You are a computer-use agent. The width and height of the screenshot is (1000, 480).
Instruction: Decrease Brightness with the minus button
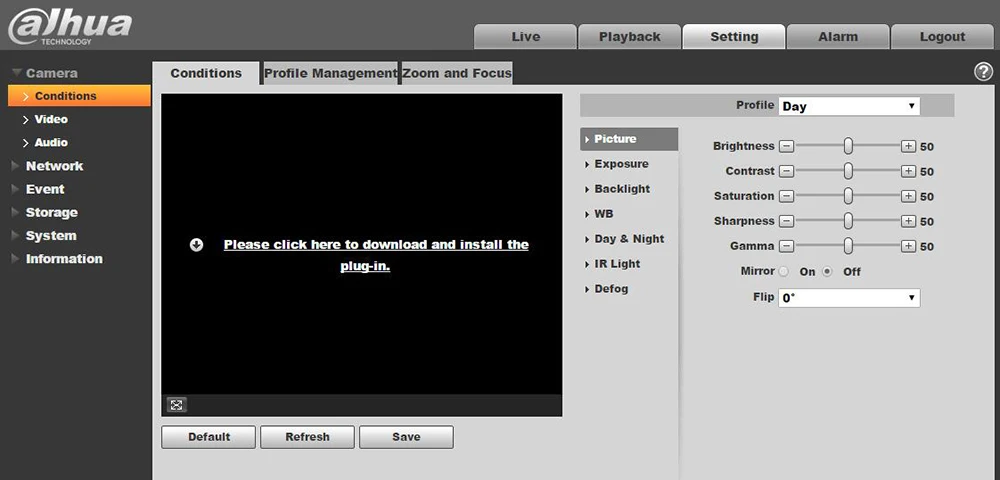point(787,146)
